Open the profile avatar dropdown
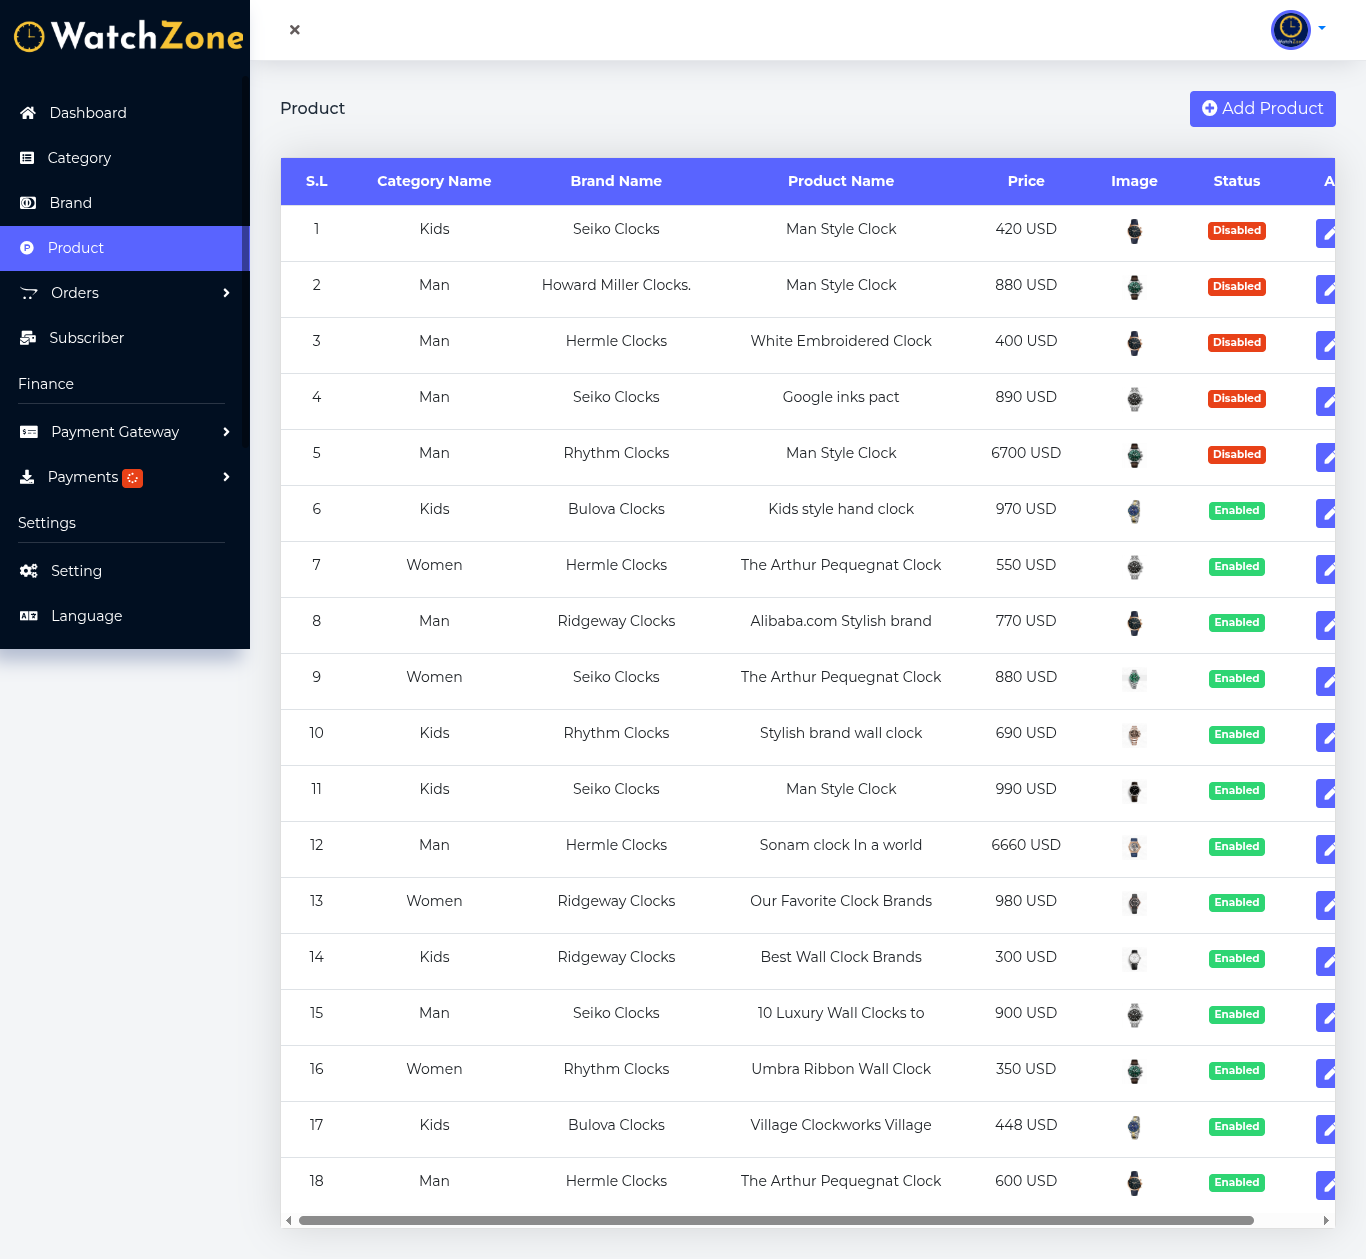 coord(1297,30)
